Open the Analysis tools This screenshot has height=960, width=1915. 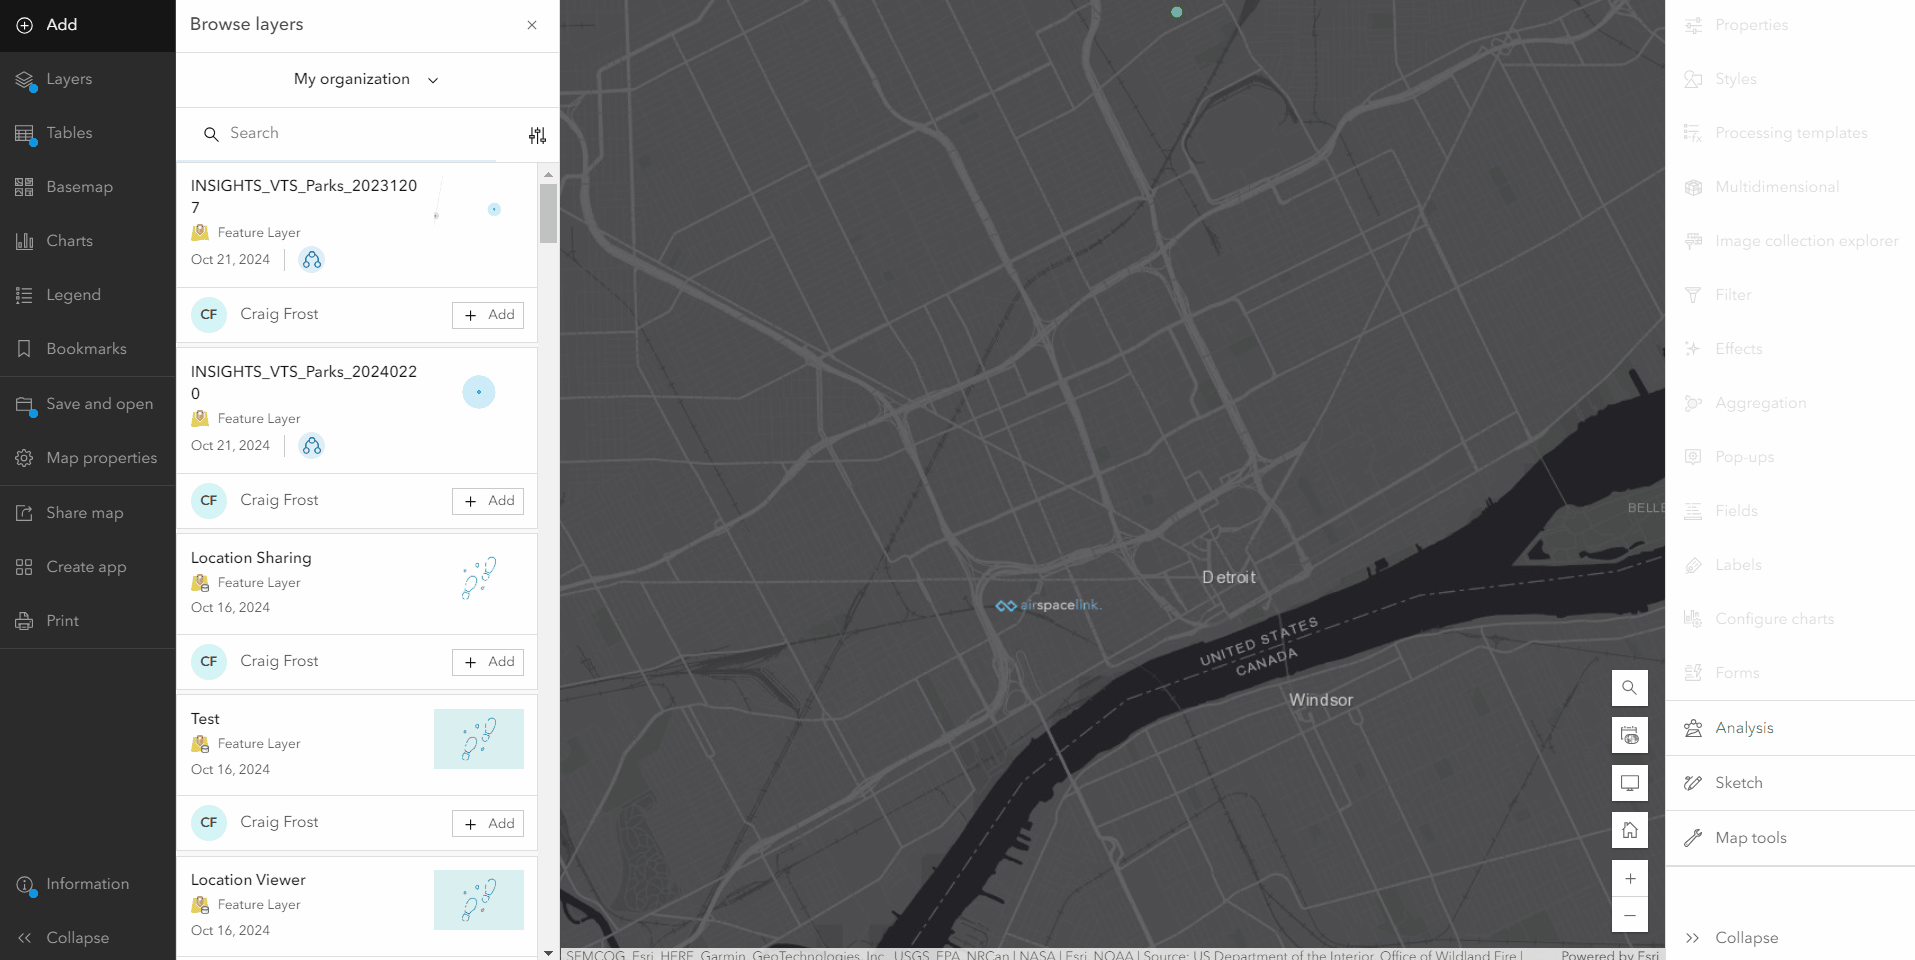point(1745,728)
